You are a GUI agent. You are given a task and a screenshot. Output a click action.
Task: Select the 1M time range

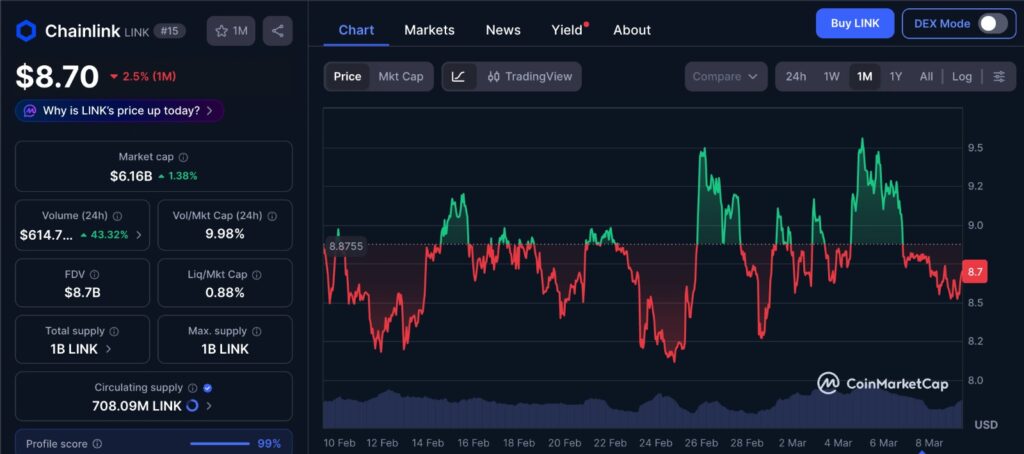865,76
